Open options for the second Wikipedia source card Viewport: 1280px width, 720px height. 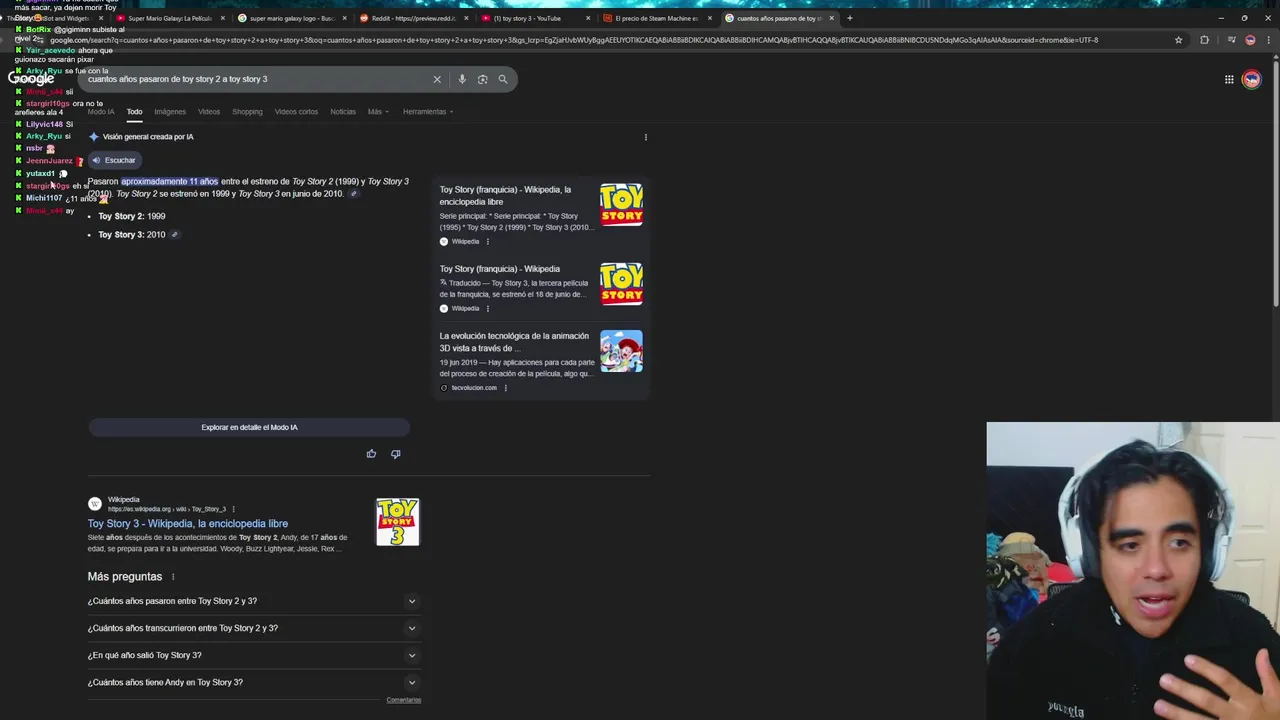[488, 309]
